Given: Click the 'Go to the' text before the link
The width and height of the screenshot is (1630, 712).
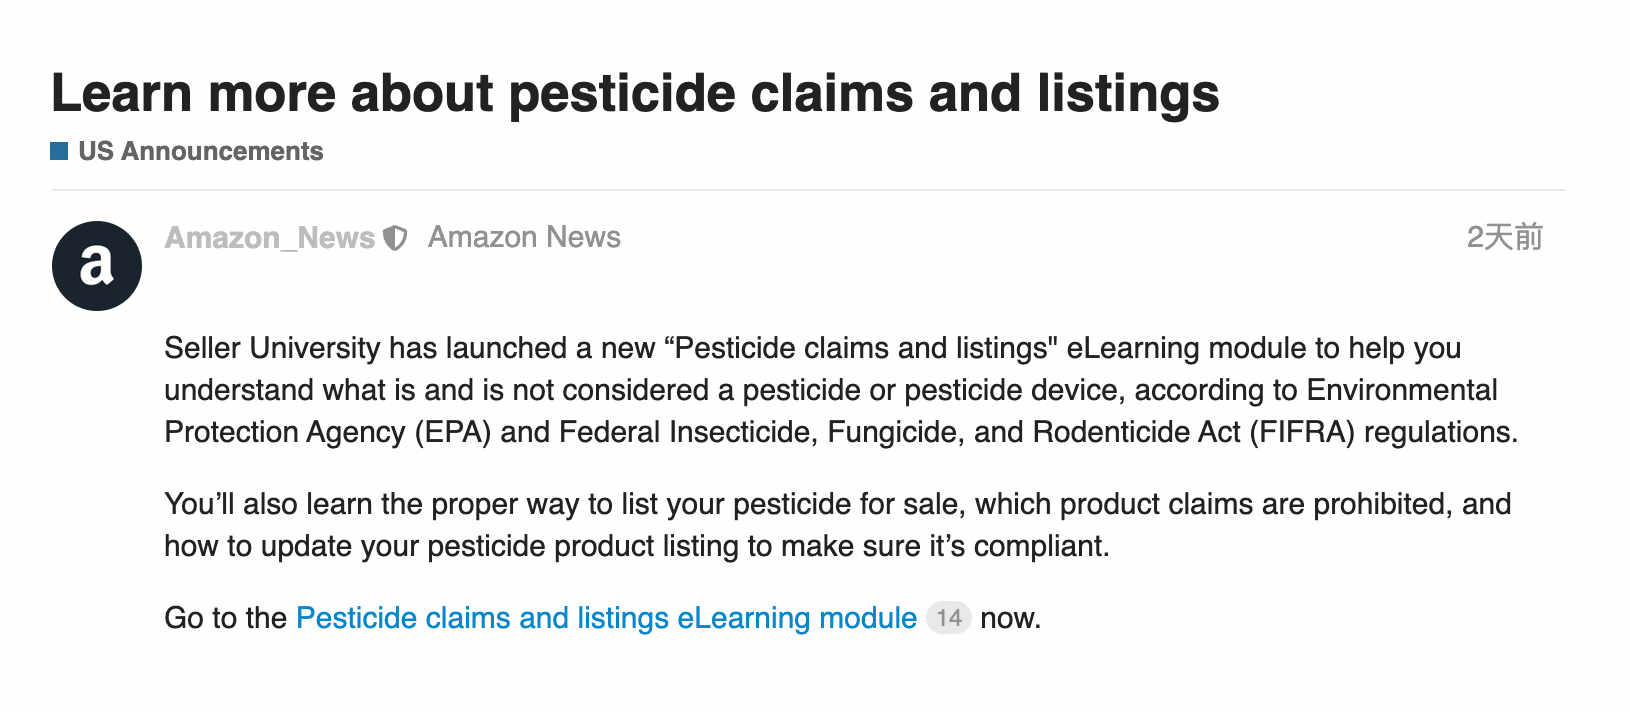Looking at the screenshot, I should click(226, 618).
